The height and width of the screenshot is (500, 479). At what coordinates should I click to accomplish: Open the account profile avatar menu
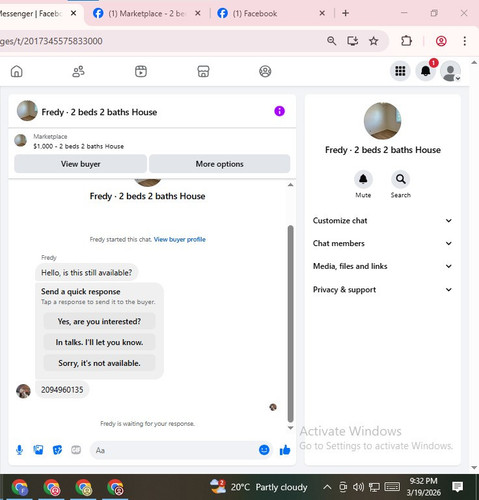click(450, 71)
